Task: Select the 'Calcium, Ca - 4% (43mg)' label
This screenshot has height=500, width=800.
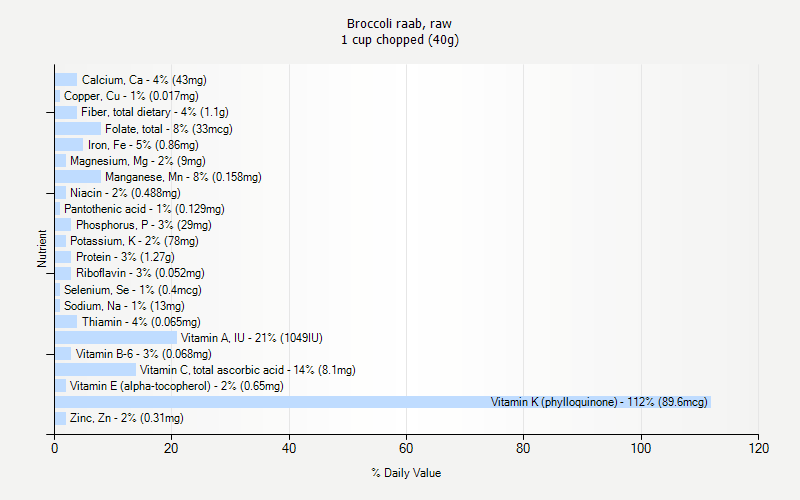Action: [x=144, y=80]
